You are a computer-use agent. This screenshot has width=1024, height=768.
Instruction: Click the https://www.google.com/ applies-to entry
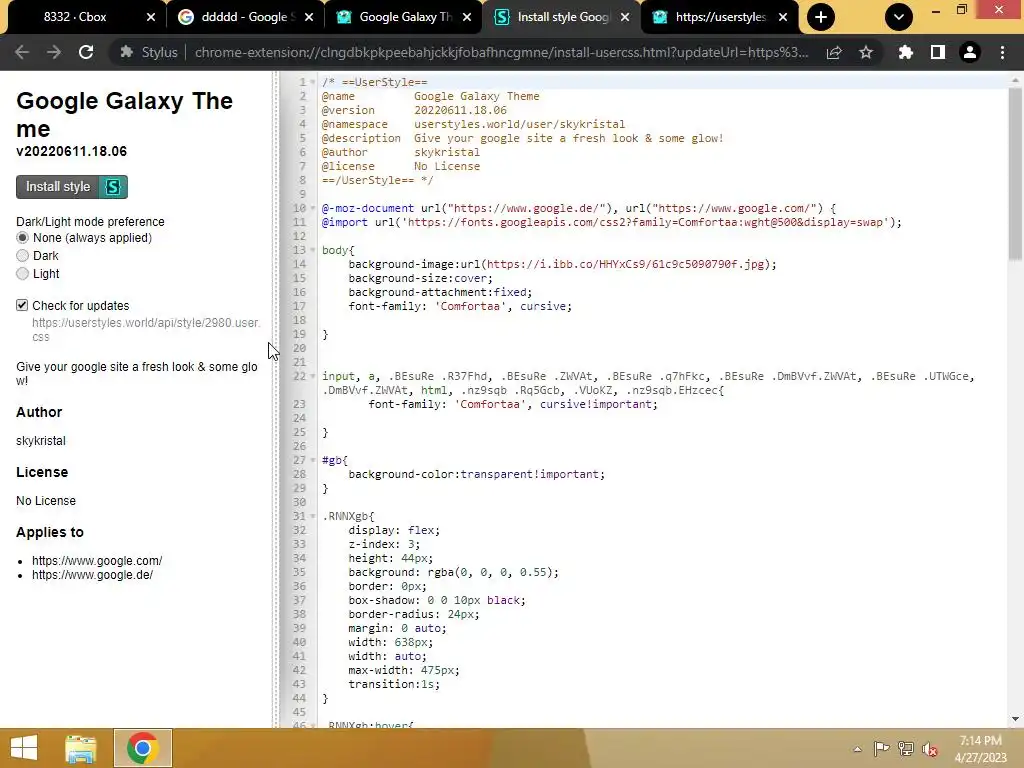click(x=97, y=561)
